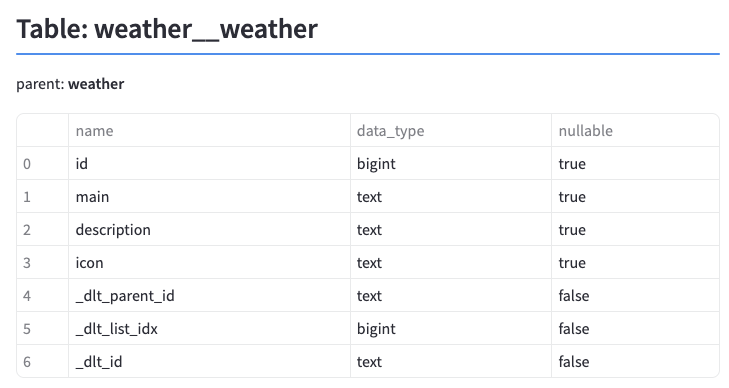The height and width of the screenshot is (388, 729).
Task: Select the id name cell
Action: [209, 164]
